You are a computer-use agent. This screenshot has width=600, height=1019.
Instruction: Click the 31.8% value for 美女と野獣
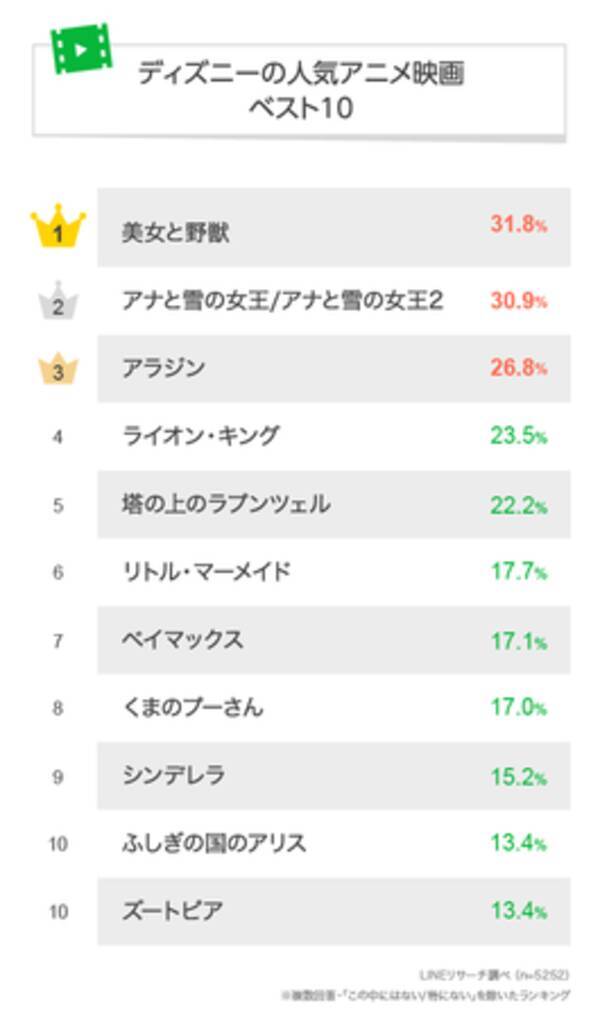tap(518, 225)
